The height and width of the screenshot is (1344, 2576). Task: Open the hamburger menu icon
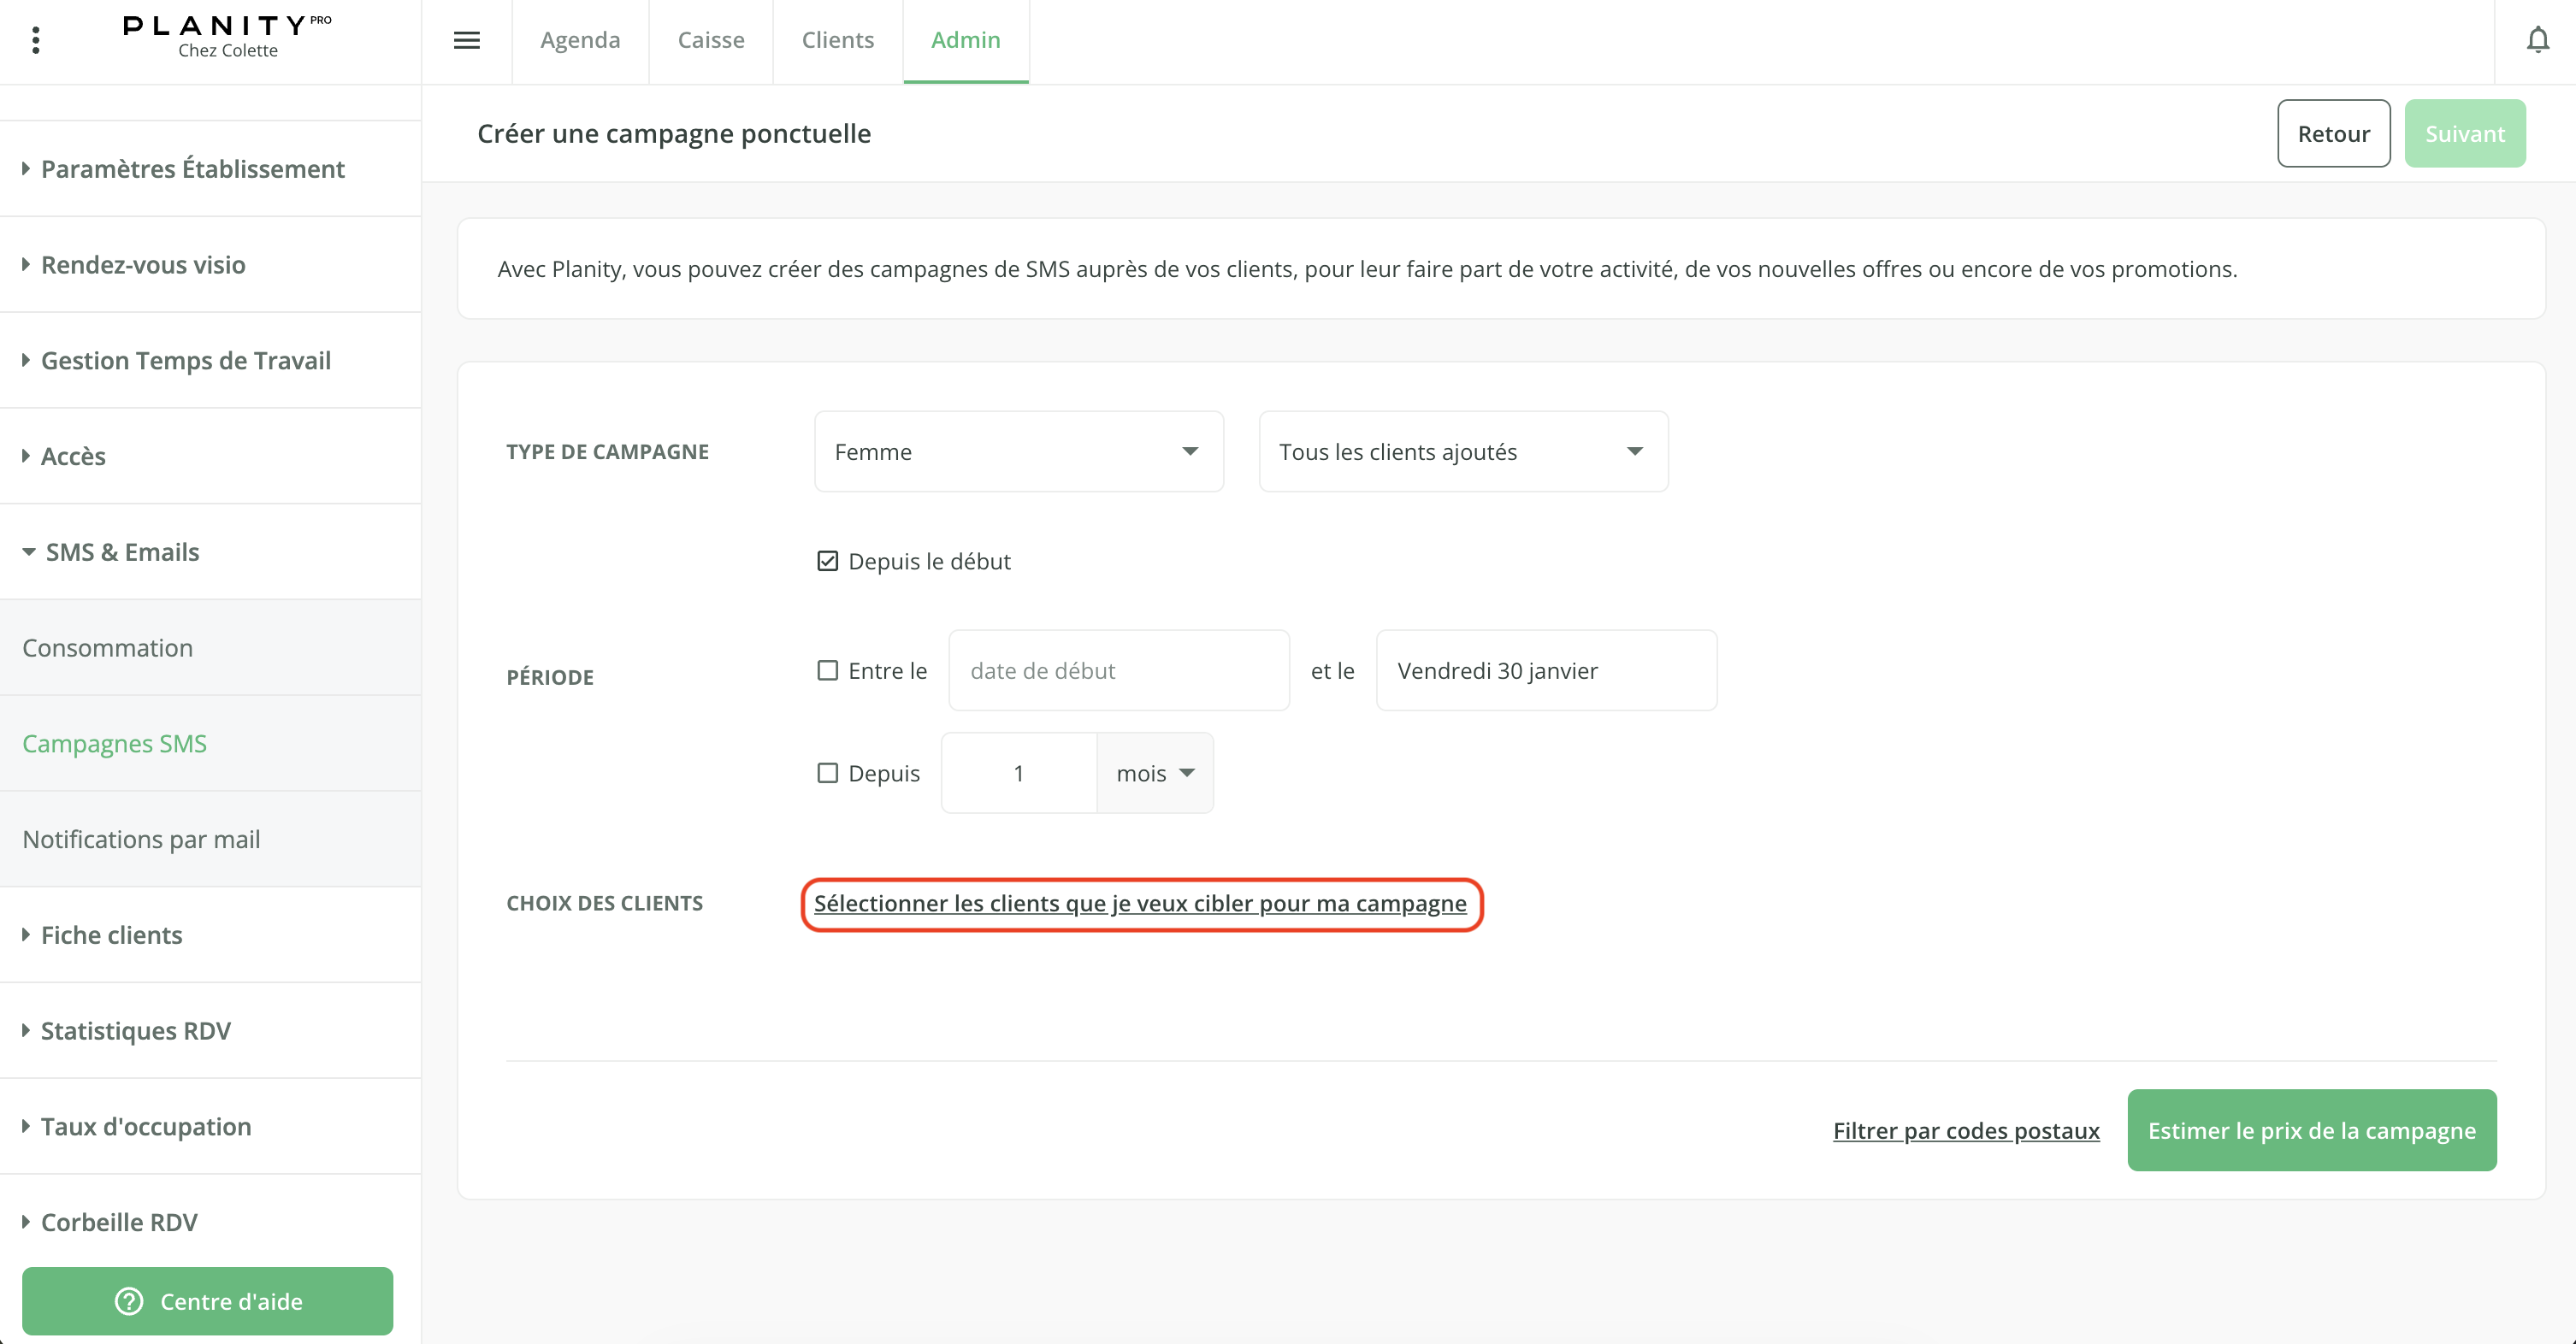[467, 40]
